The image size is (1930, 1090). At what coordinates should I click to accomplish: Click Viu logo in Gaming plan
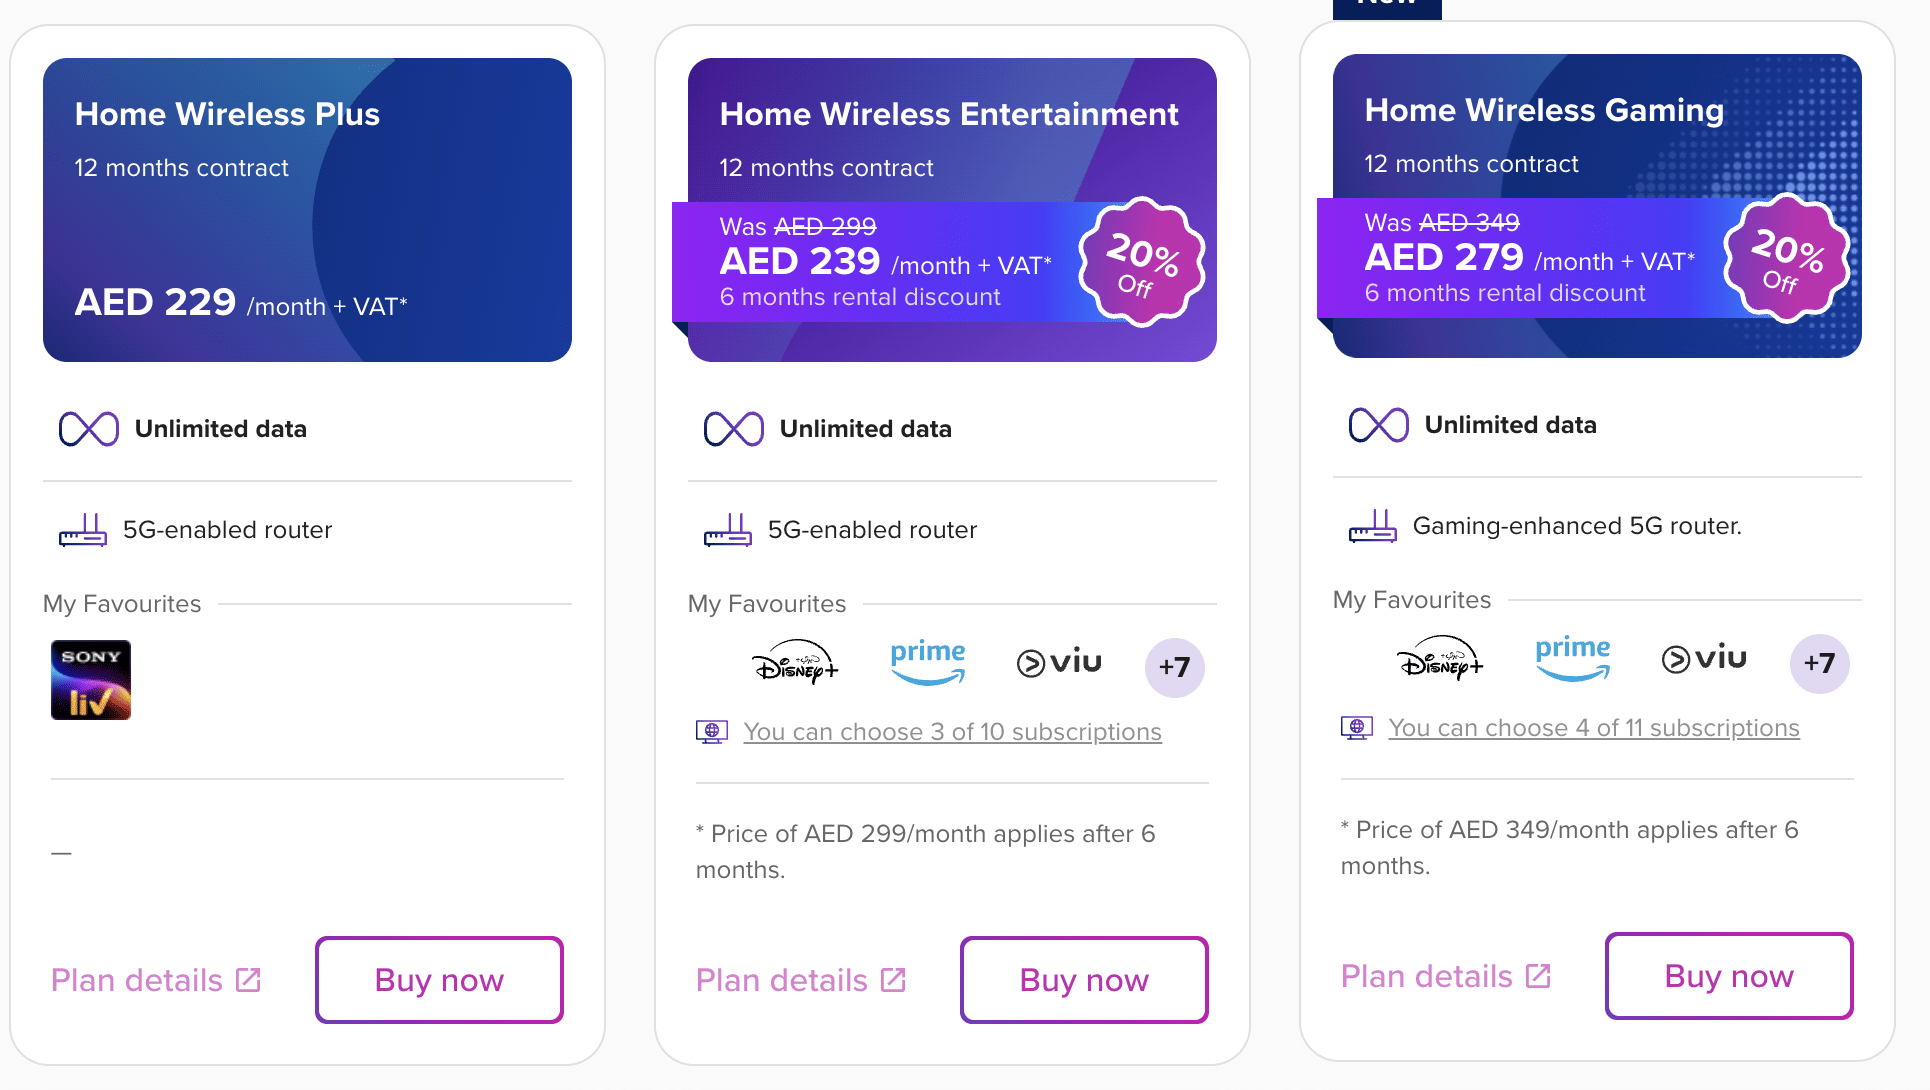[1704, 658]
